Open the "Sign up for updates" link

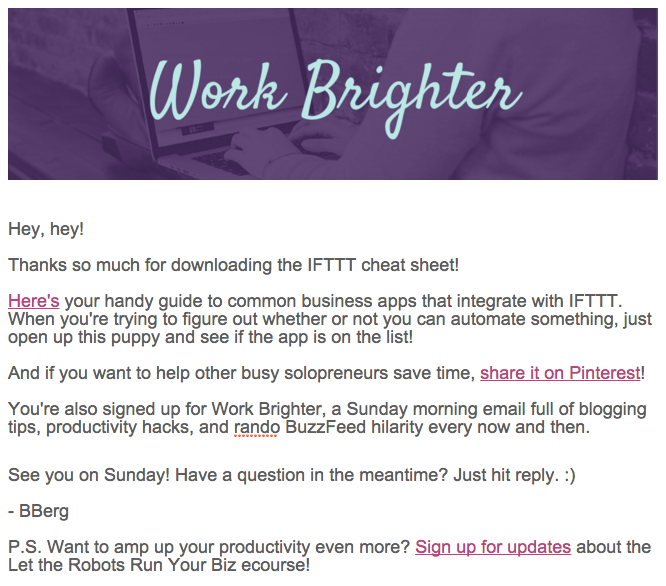click(493, 547)
